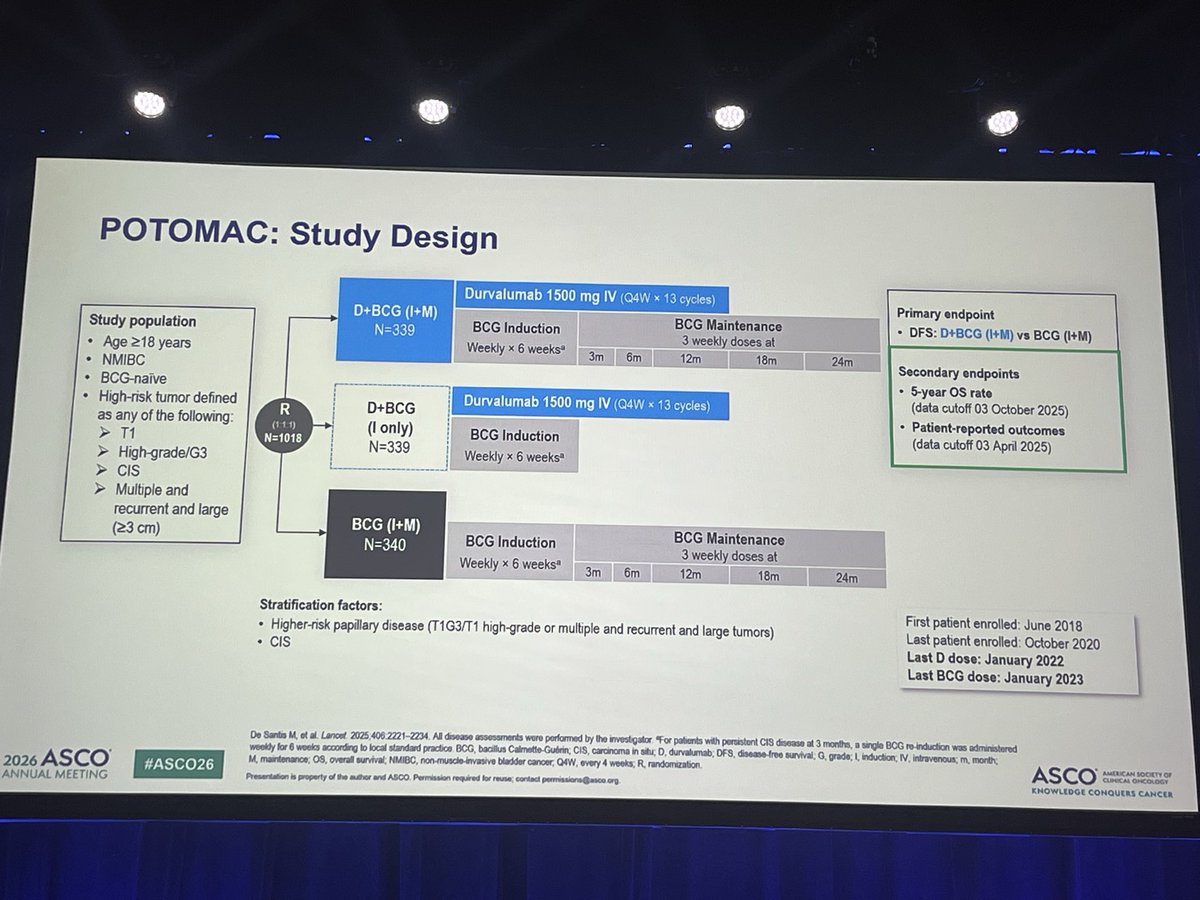Click the "24m" cell in BCG (I+M) control arm
Viewport: 1200px width, 900px height.
(846, 577)
